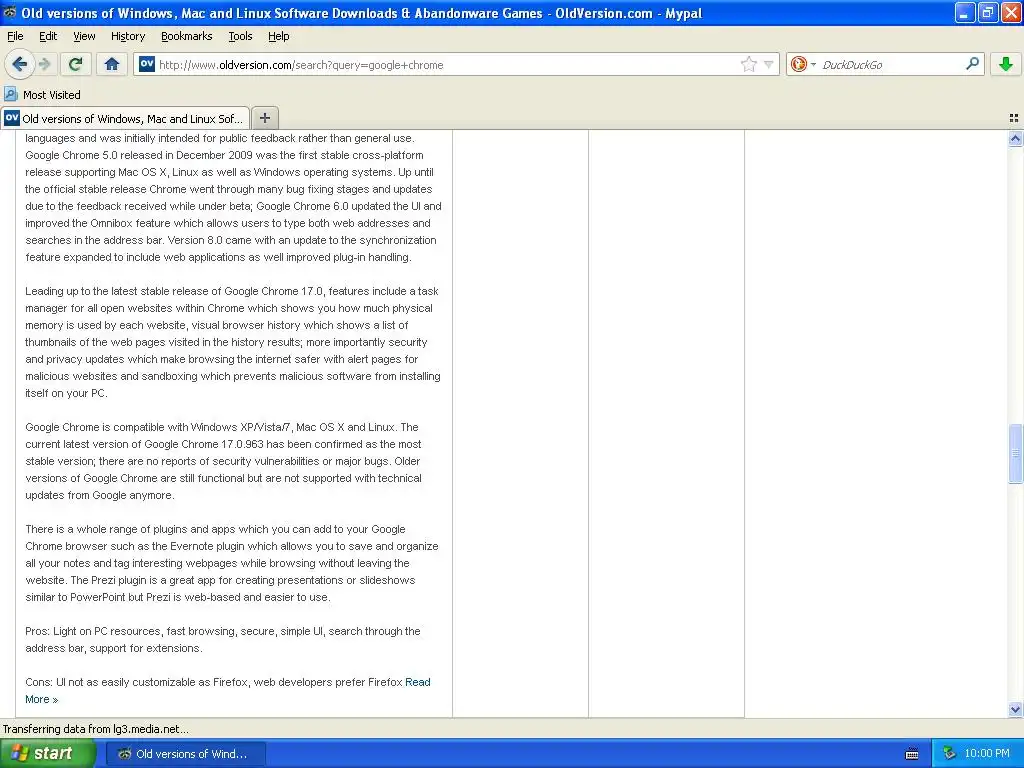Click the network tray icon beside the clock

949,754
